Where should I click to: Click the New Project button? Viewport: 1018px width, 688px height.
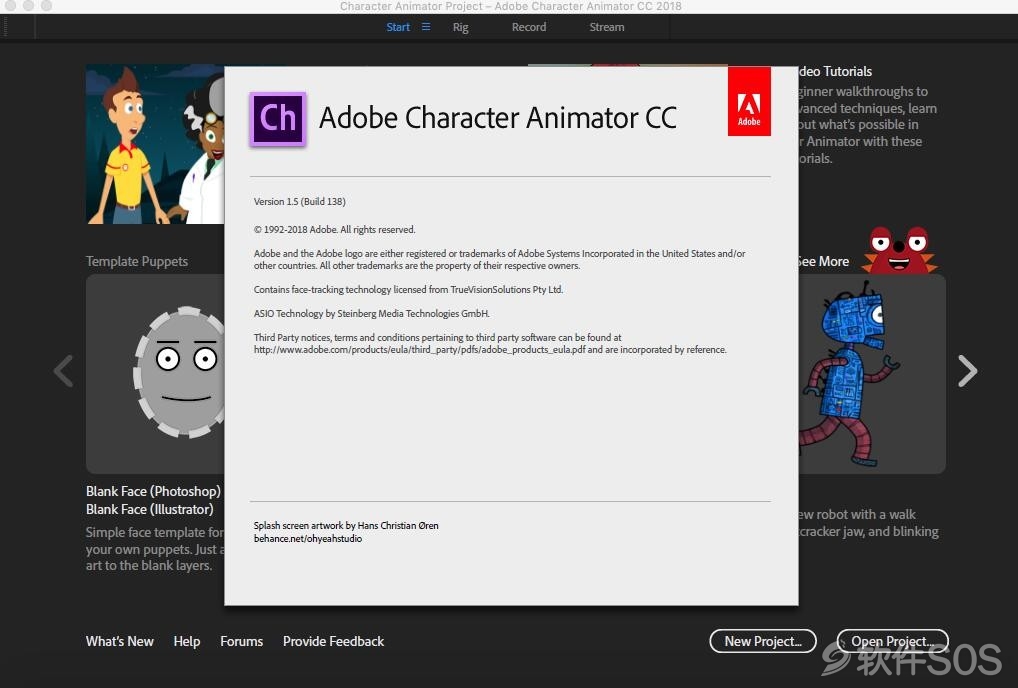point(763,641)
